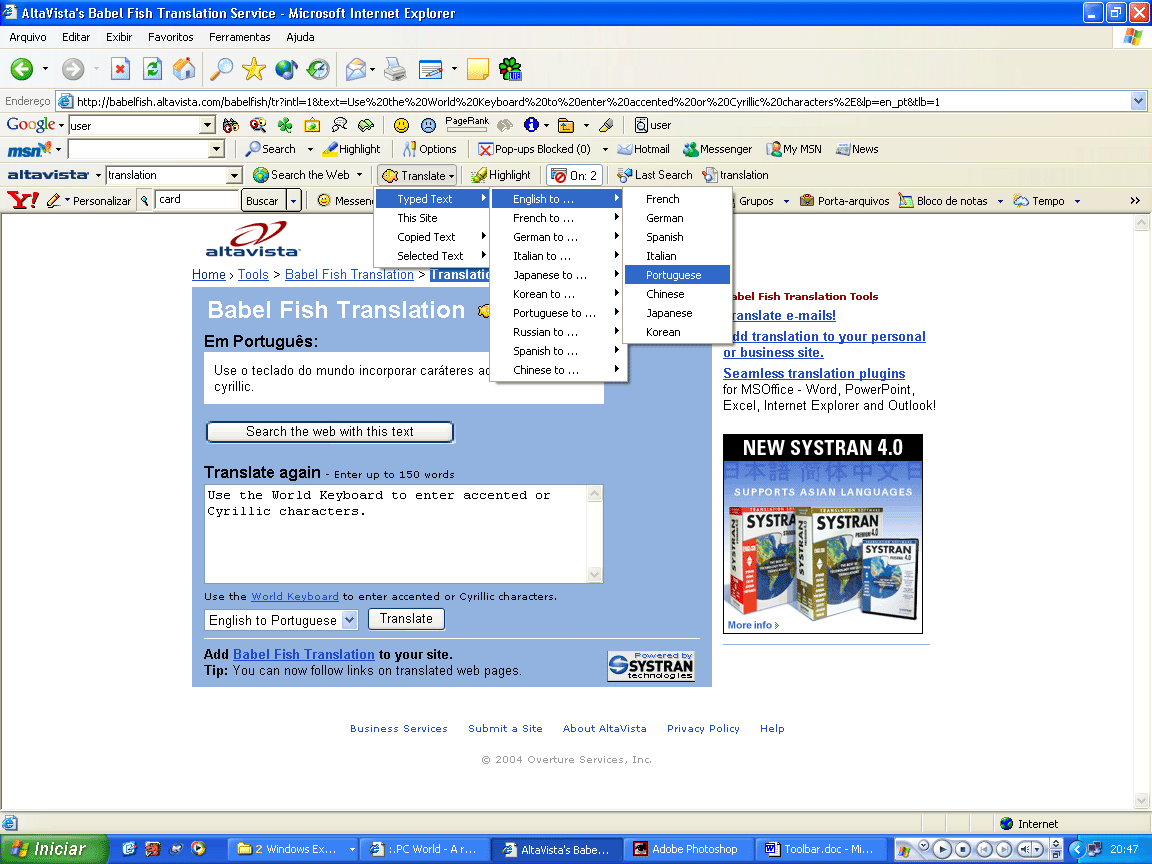The width and height of the screenshot is (1152, 864).
Task: Click the Privacy Policy footer link
Action: pyautogui.click(x=703, y=729)
